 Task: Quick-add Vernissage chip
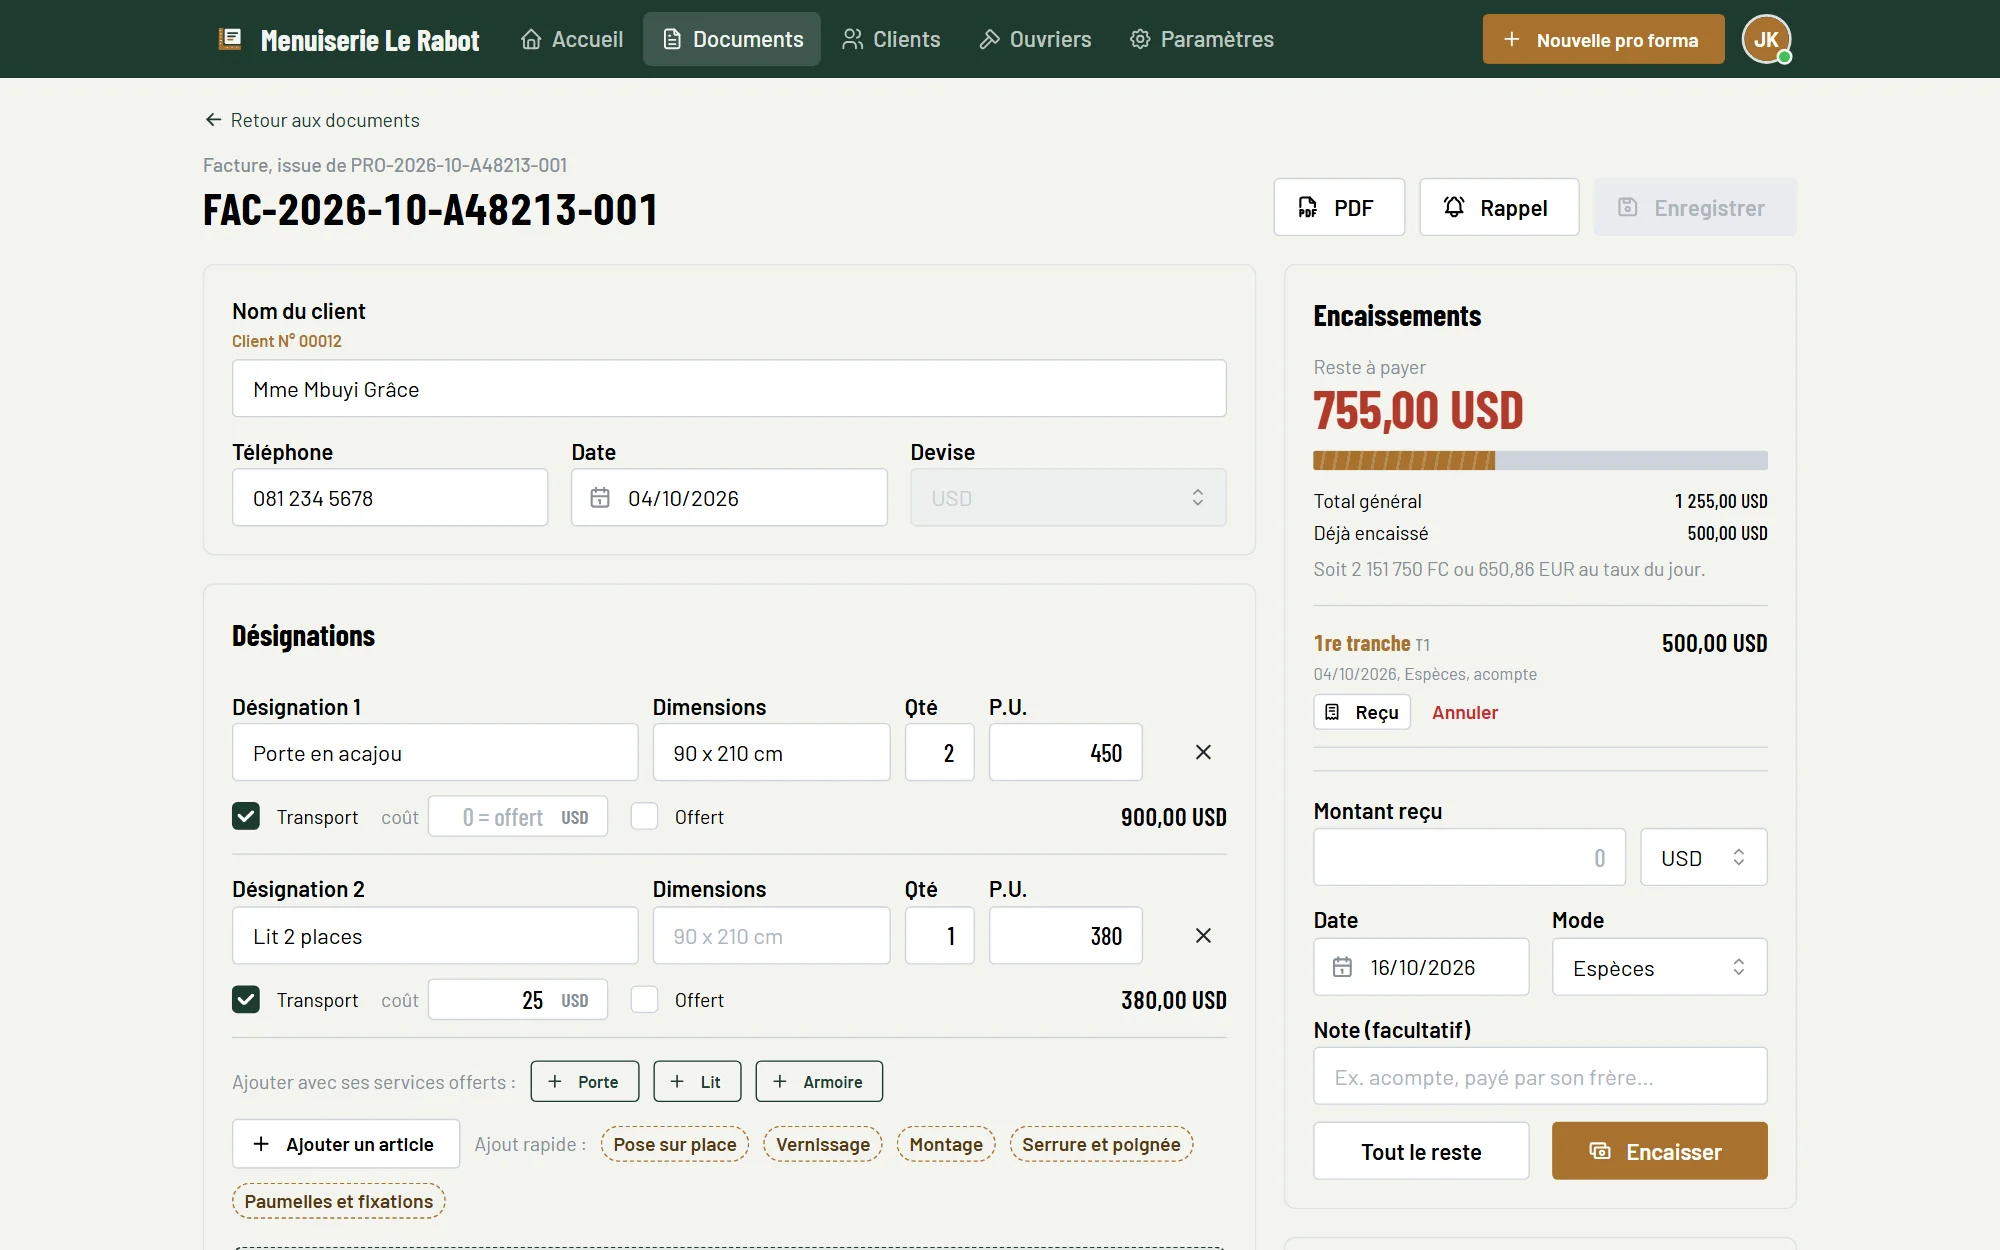pos(823,1144)
